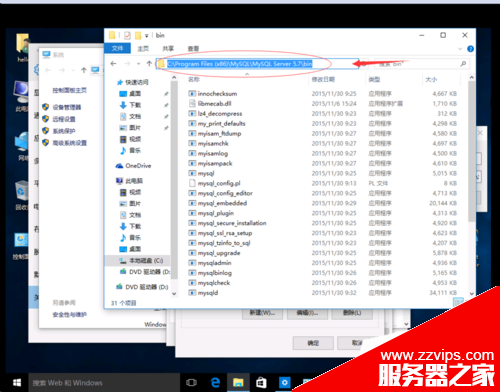Select the mysqlbinlog file name
The width and height of the screenshot is (500, 392).
(x=215, y=273)
